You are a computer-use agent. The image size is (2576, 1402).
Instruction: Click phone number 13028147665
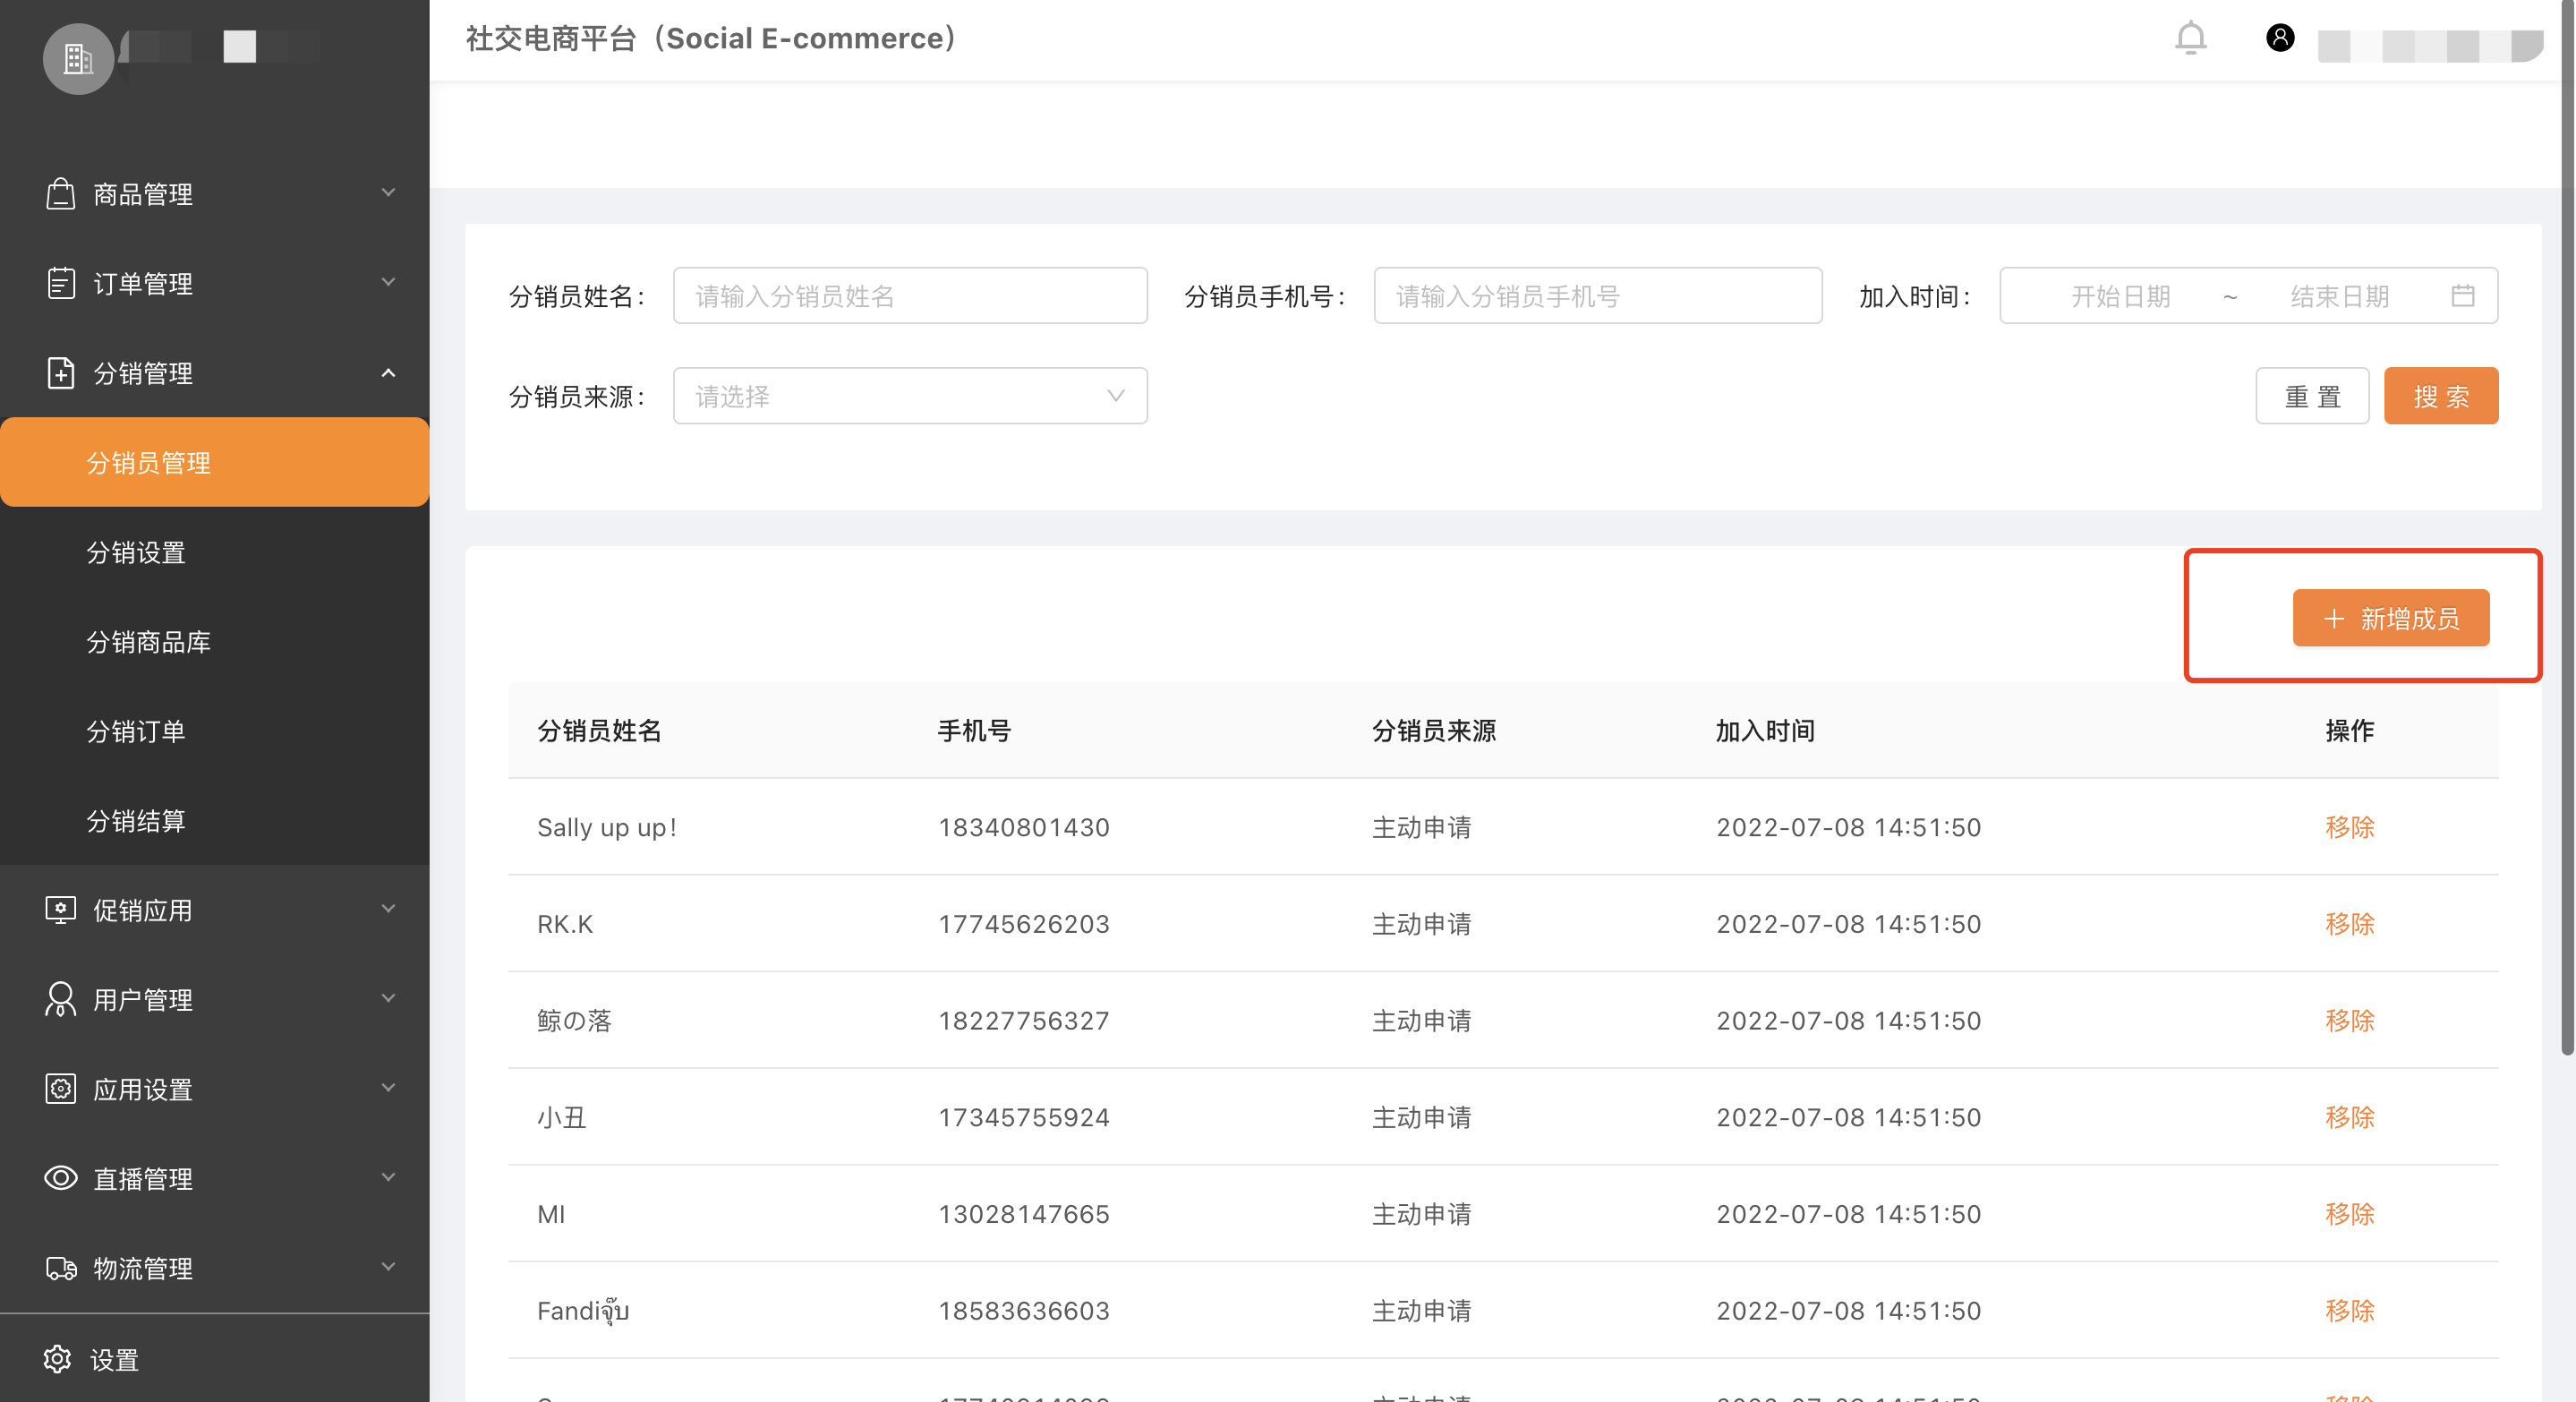(1023, 1214)
